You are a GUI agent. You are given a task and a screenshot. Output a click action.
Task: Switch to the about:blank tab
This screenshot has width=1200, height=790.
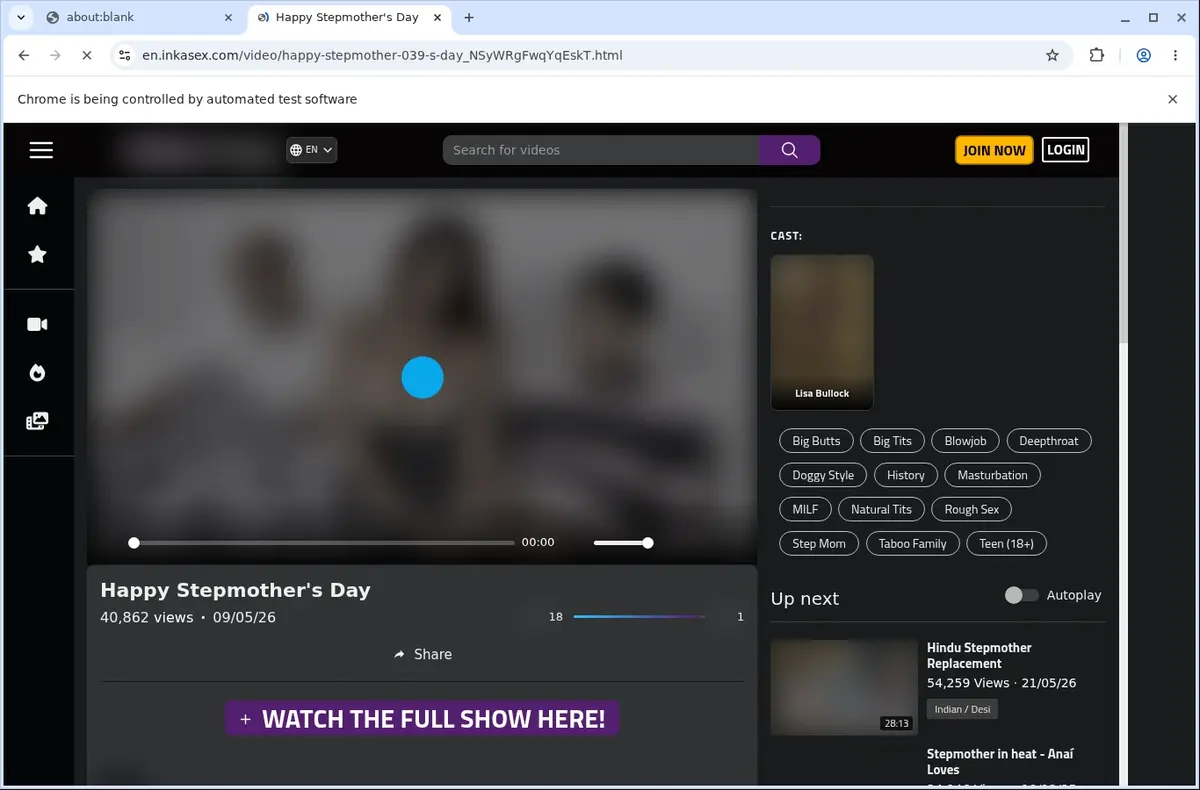tap(138, 17)
